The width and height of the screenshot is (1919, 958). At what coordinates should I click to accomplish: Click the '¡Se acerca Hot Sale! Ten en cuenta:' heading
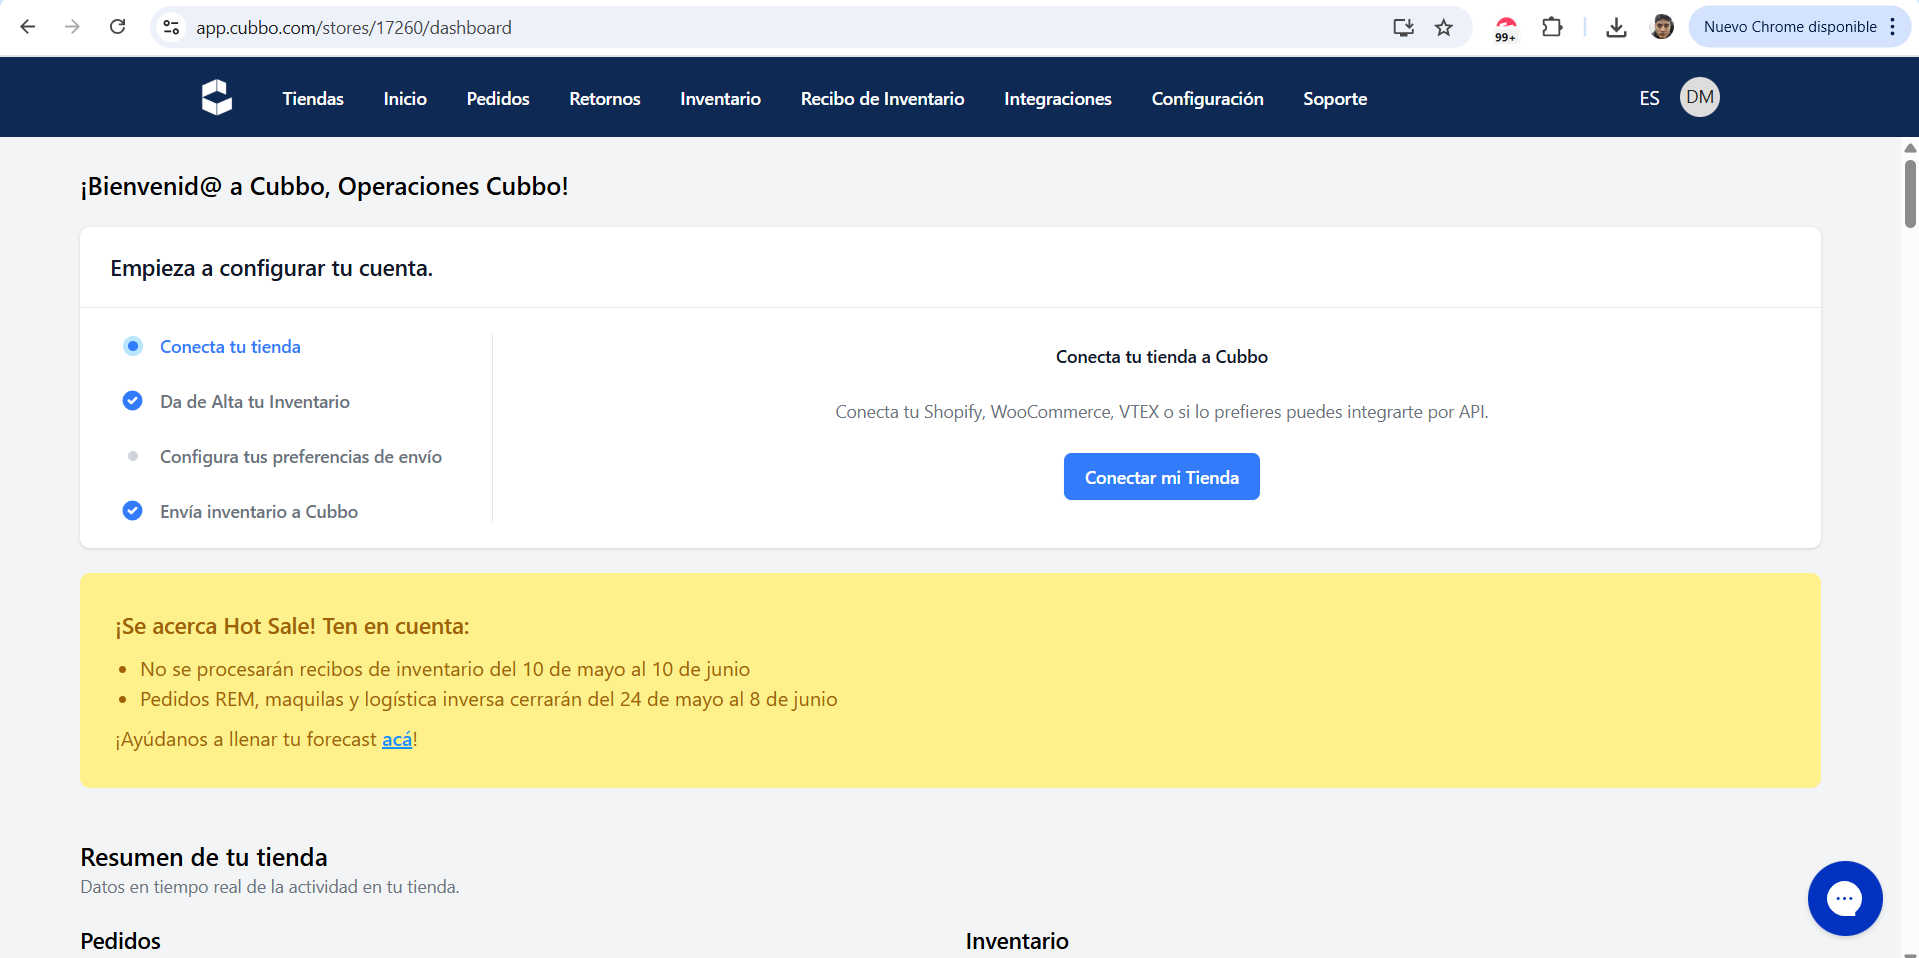tap(292, 626)
